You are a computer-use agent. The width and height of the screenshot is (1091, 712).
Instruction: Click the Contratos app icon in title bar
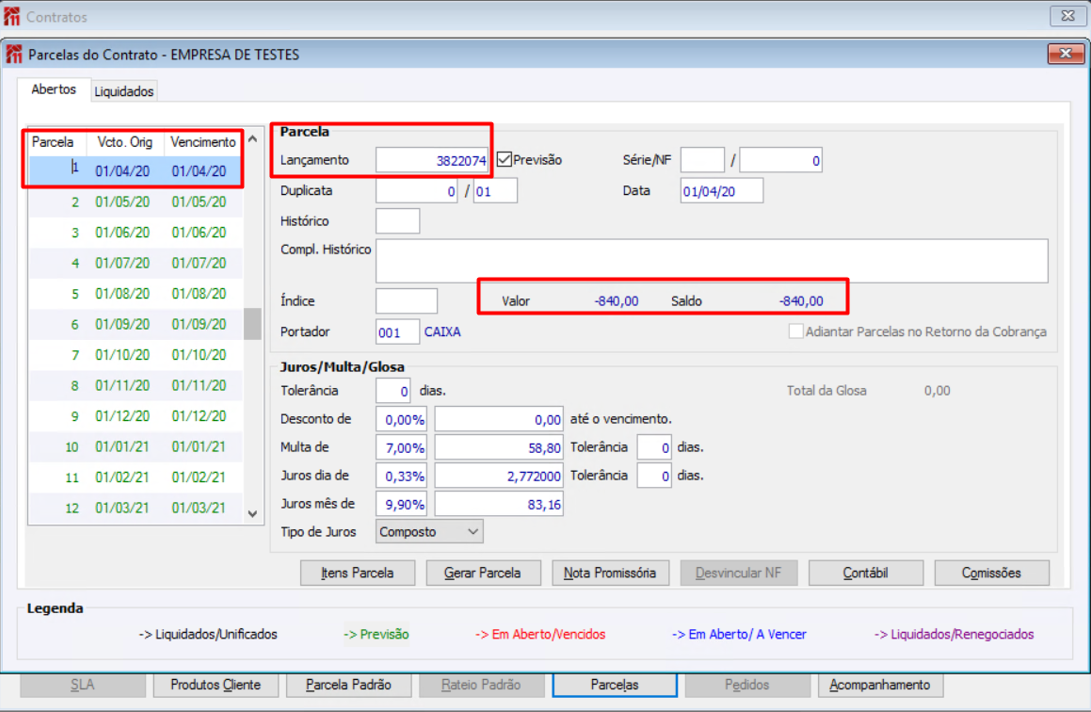coord(12,16)
